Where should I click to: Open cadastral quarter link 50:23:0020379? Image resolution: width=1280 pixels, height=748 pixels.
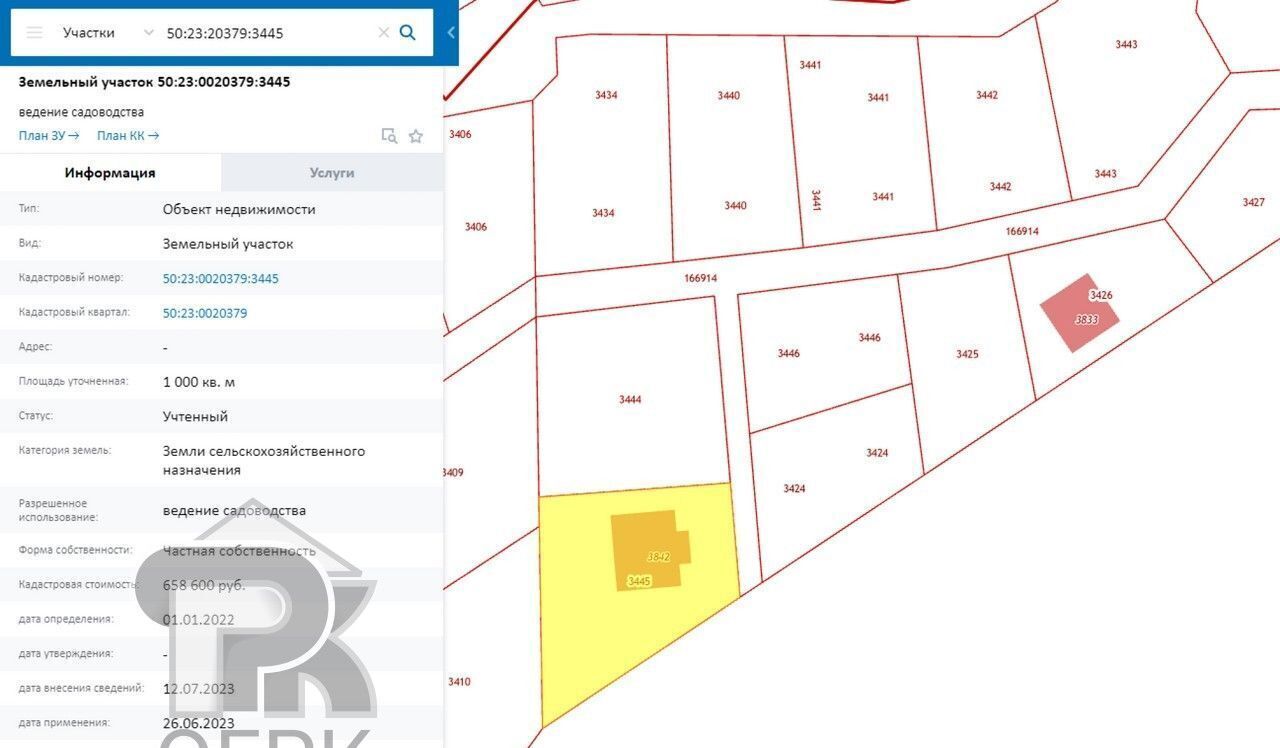(205, 313)
